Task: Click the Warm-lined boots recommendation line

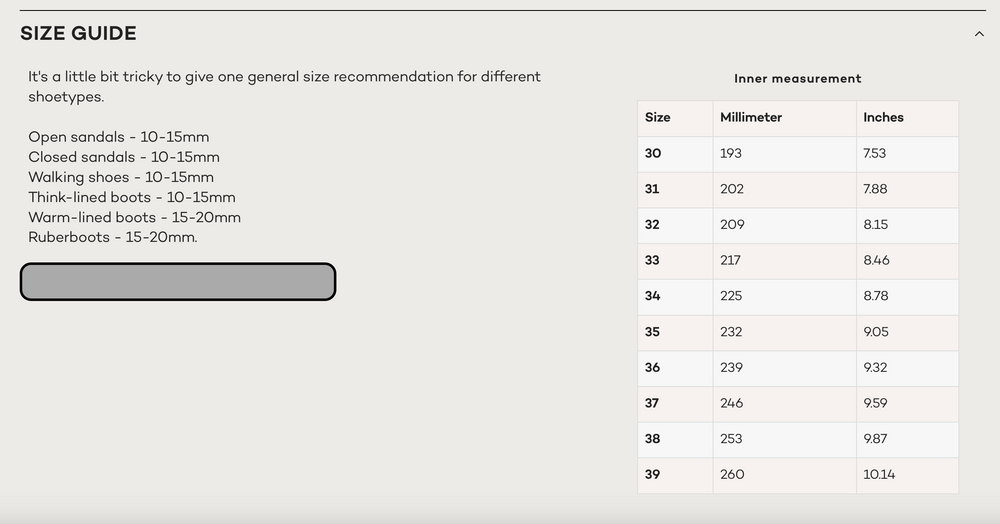Action: [135, 217]
